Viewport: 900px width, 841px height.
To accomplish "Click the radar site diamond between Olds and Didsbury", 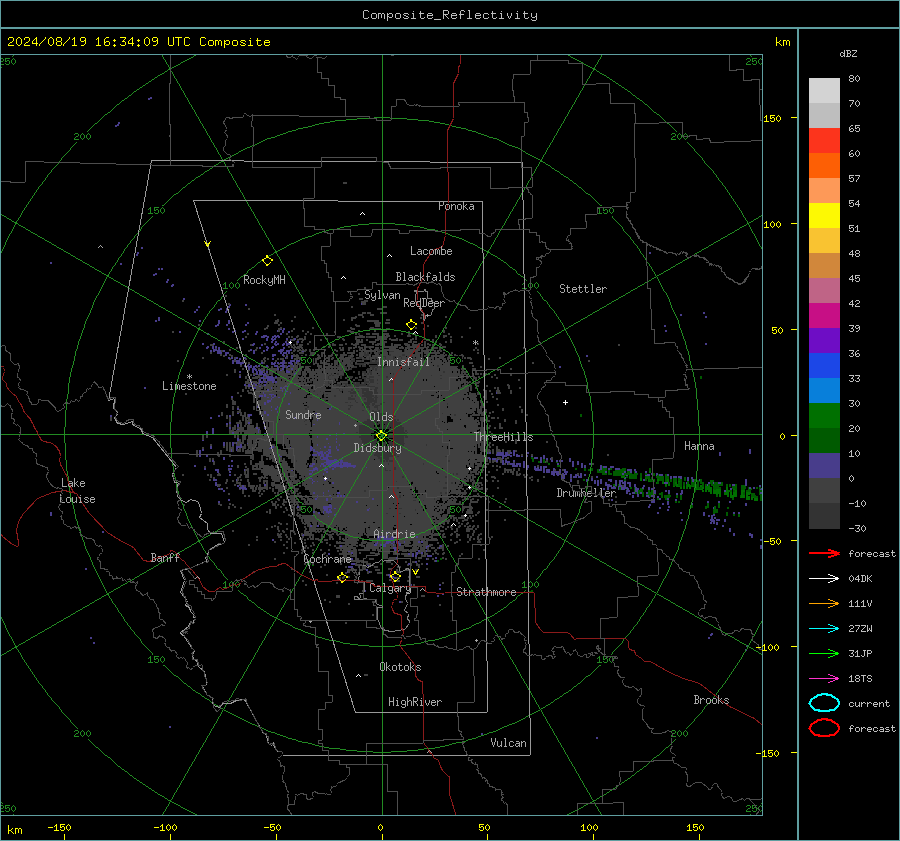I will click(381, 435).
